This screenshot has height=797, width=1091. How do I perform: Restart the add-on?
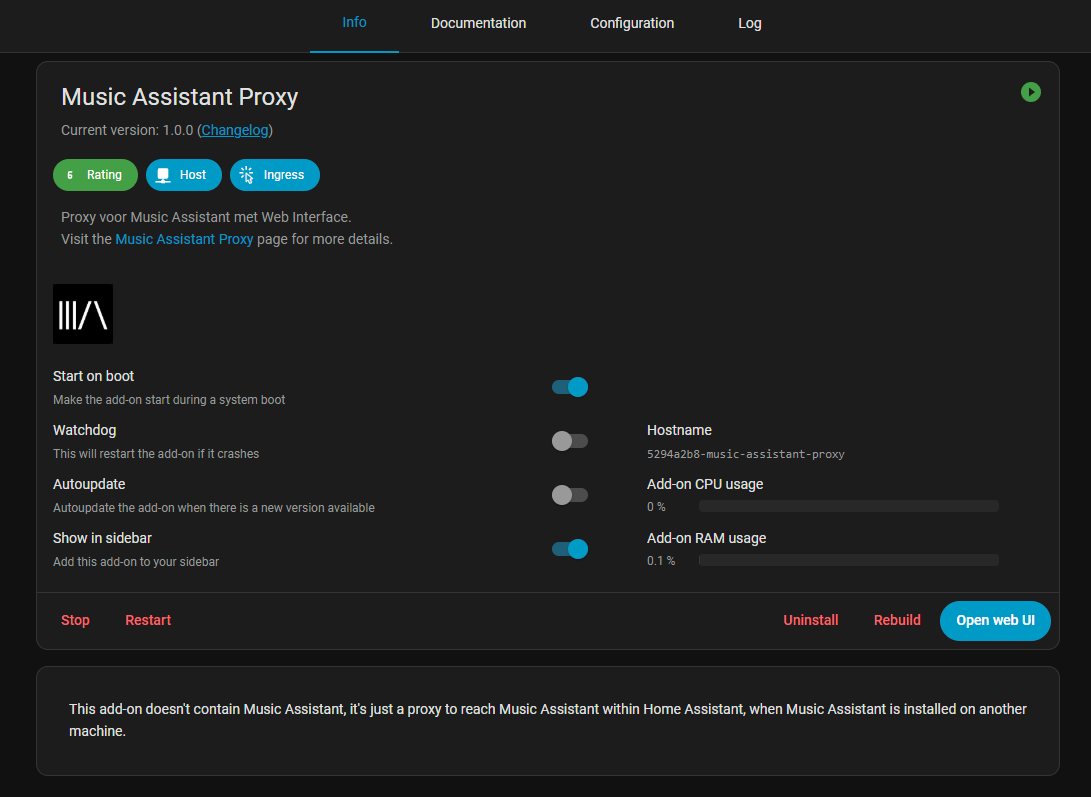[148, 620]
